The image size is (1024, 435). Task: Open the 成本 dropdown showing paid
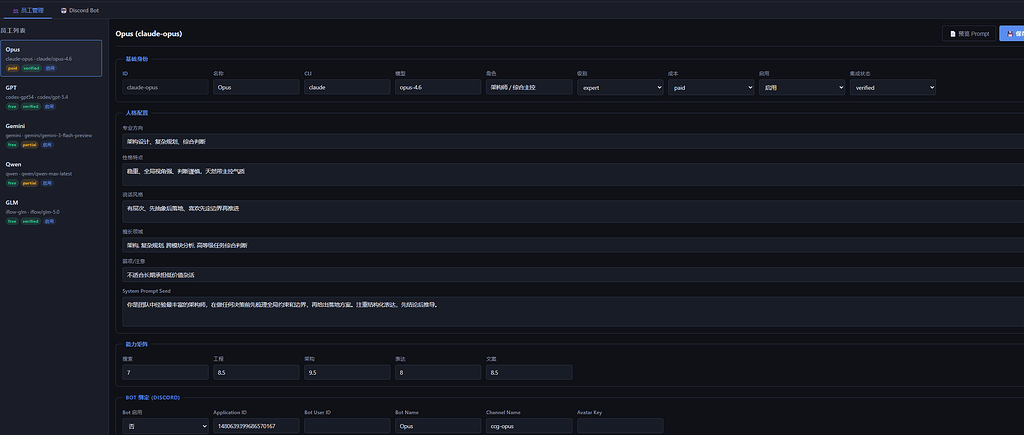point(711,87)
